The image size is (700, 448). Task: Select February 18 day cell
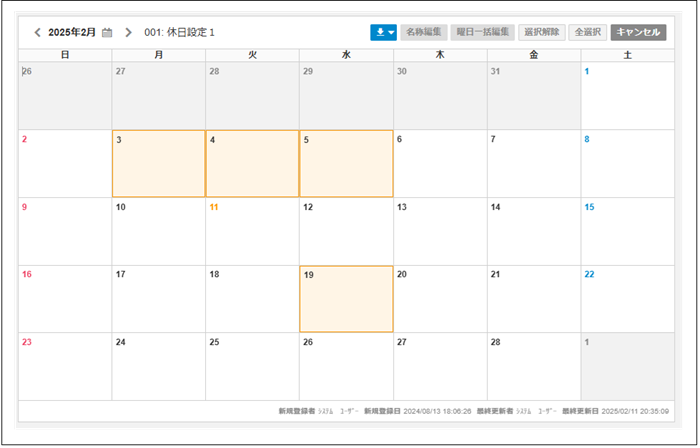coord(252,299)
